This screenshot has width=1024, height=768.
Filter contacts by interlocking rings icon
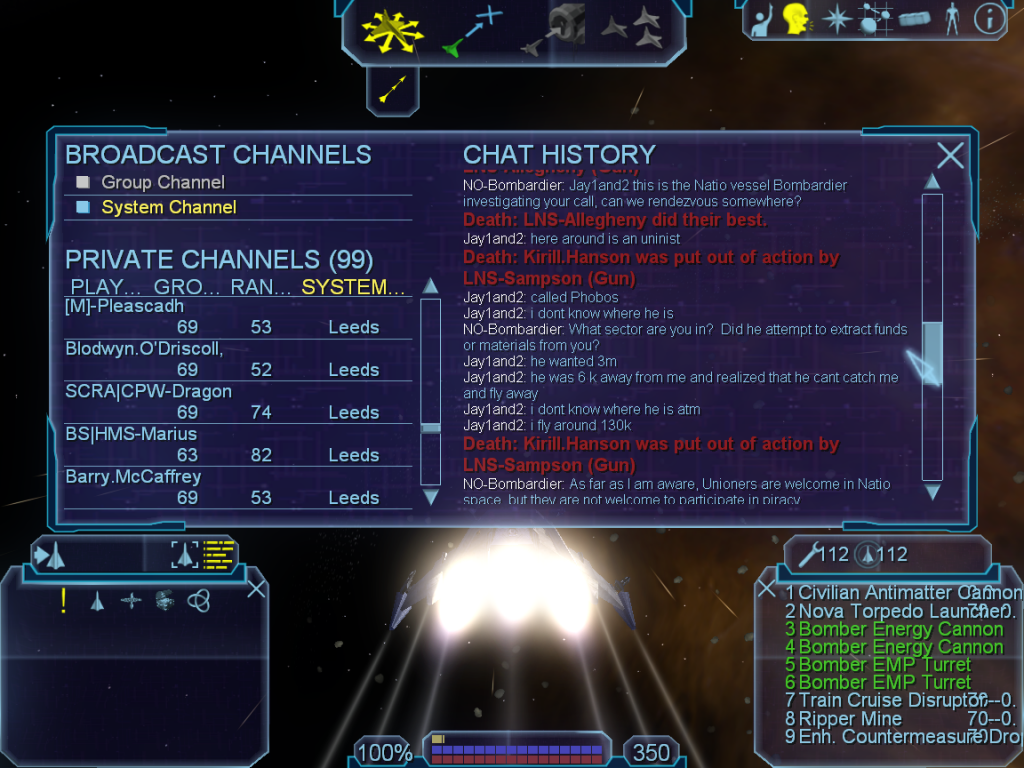(199, 600)
